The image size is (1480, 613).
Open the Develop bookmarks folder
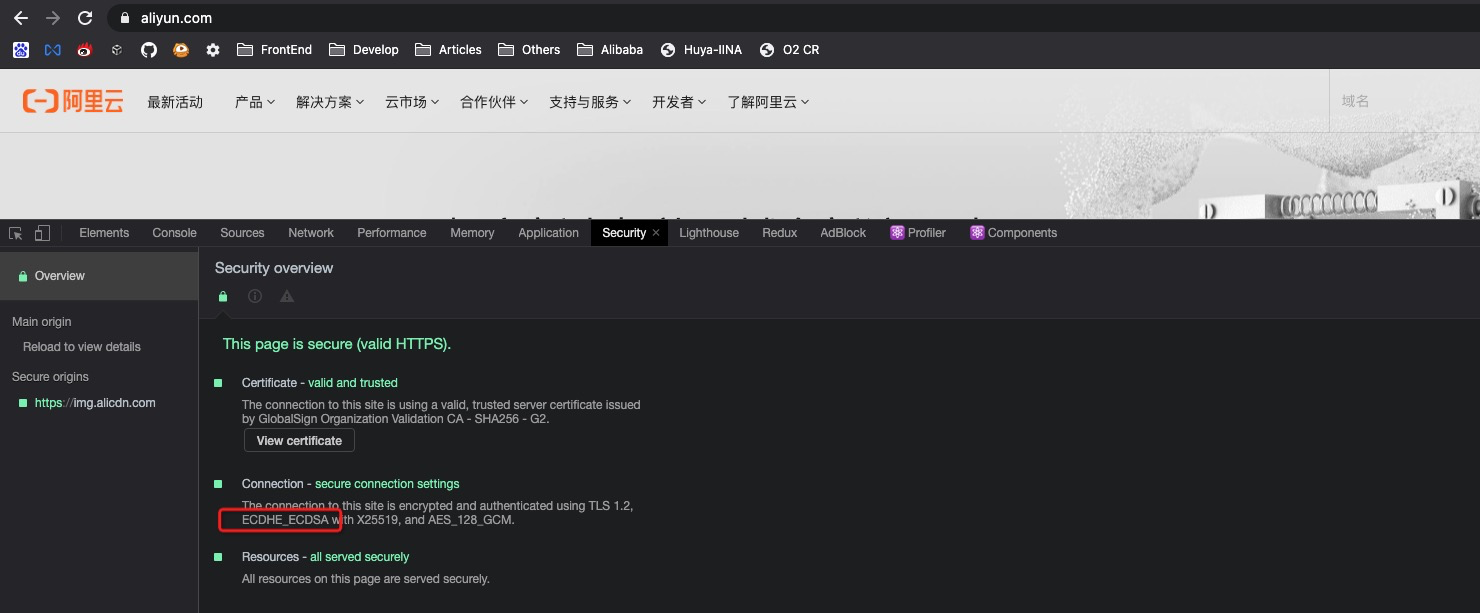tap(364, 49)
